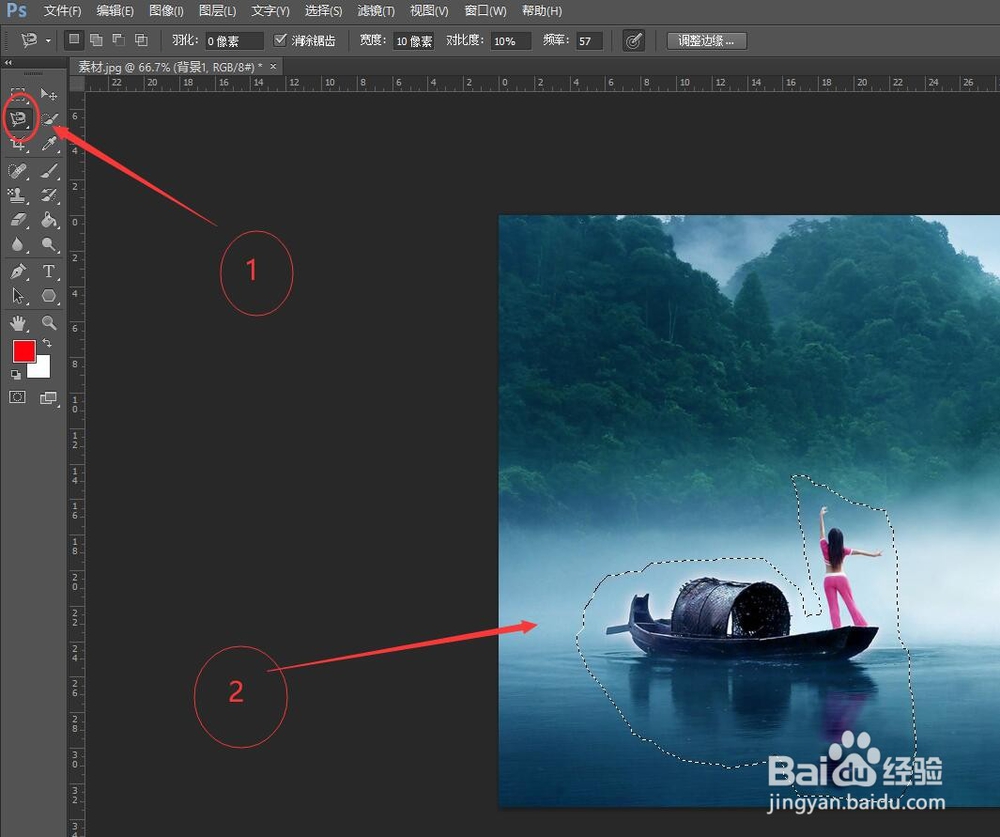Click the 宽度 width value field
Viewport: 1000px width, 837px height.
pyautogui.click(x=413, y=41)
